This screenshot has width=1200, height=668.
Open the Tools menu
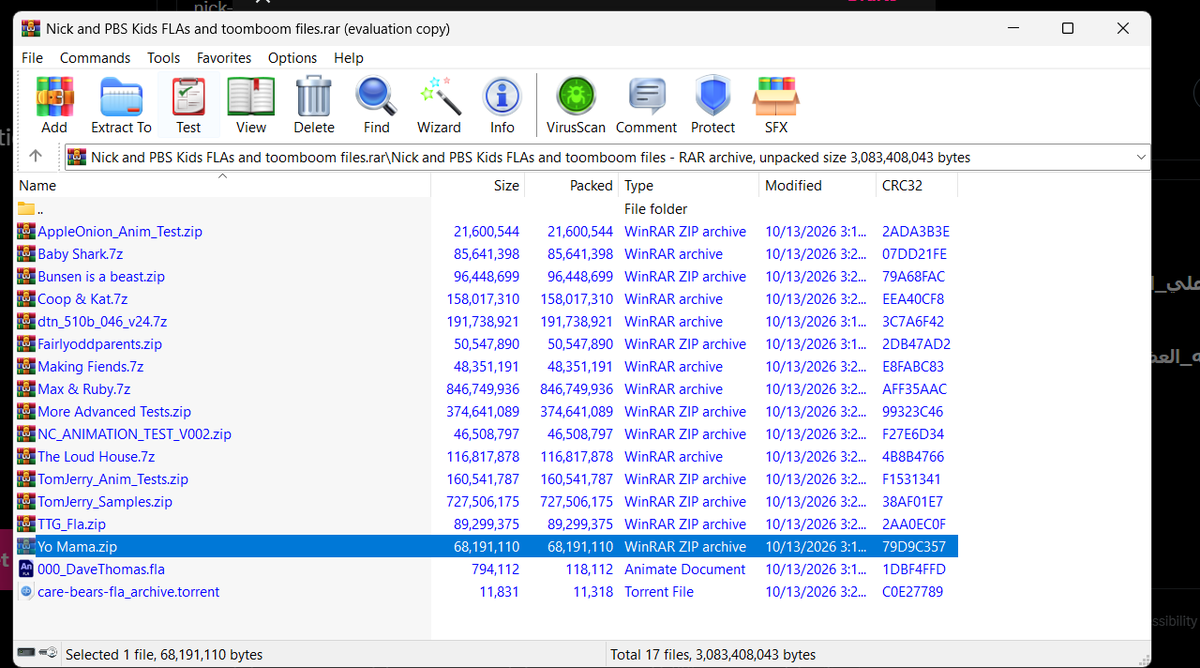[x=163, y=58]
